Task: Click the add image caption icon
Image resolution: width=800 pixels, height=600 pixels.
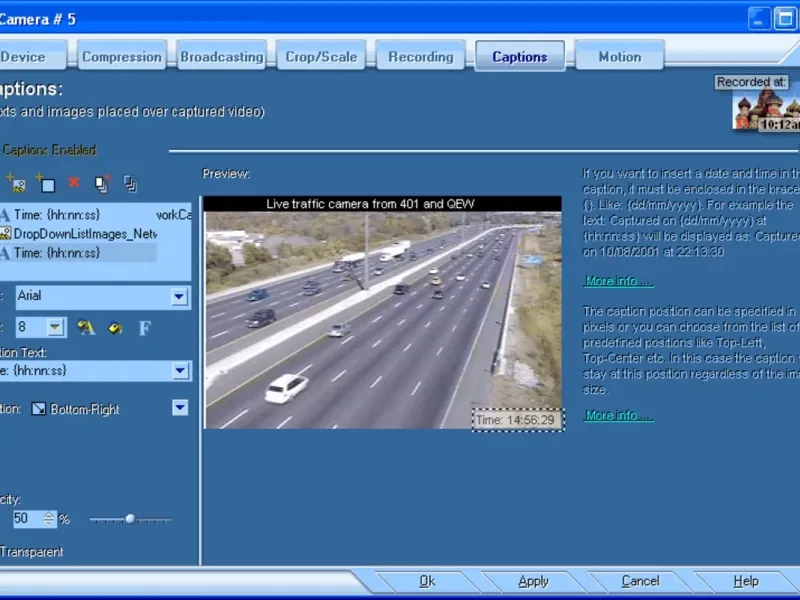Action: click(15, 183)
